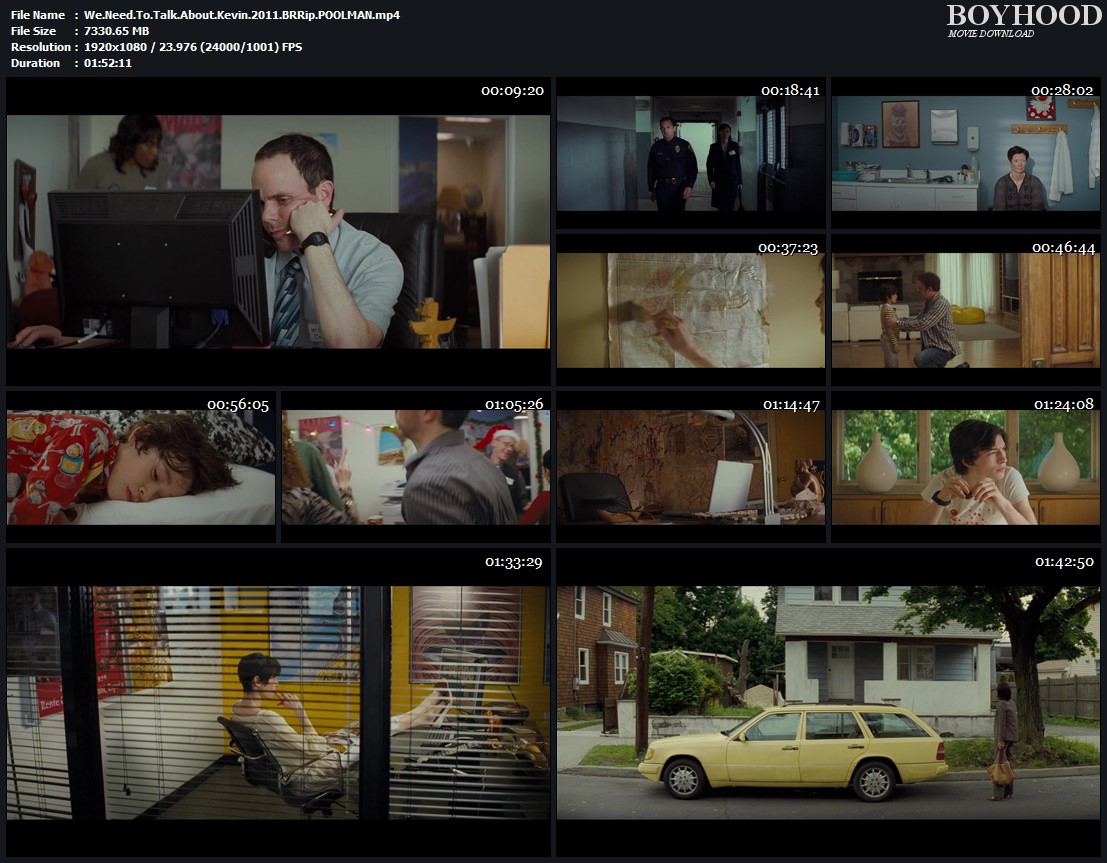Select the thumbnail showing the wall map
The height and width of the screenshot is (863, 1107).
690,310
